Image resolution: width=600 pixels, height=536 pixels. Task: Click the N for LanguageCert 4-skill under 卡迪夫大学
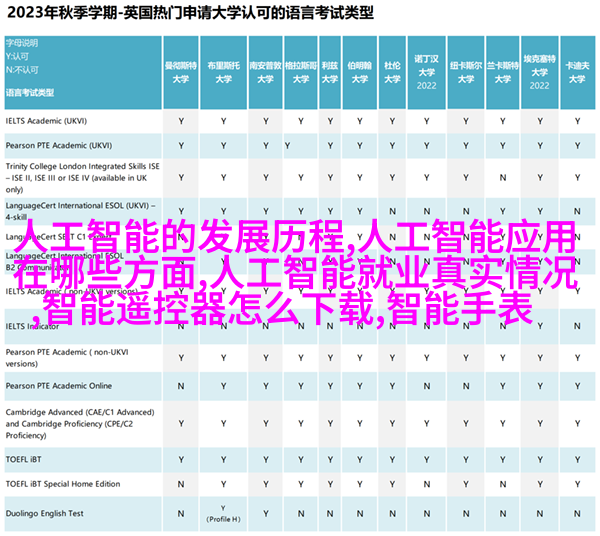coord(577,211)
